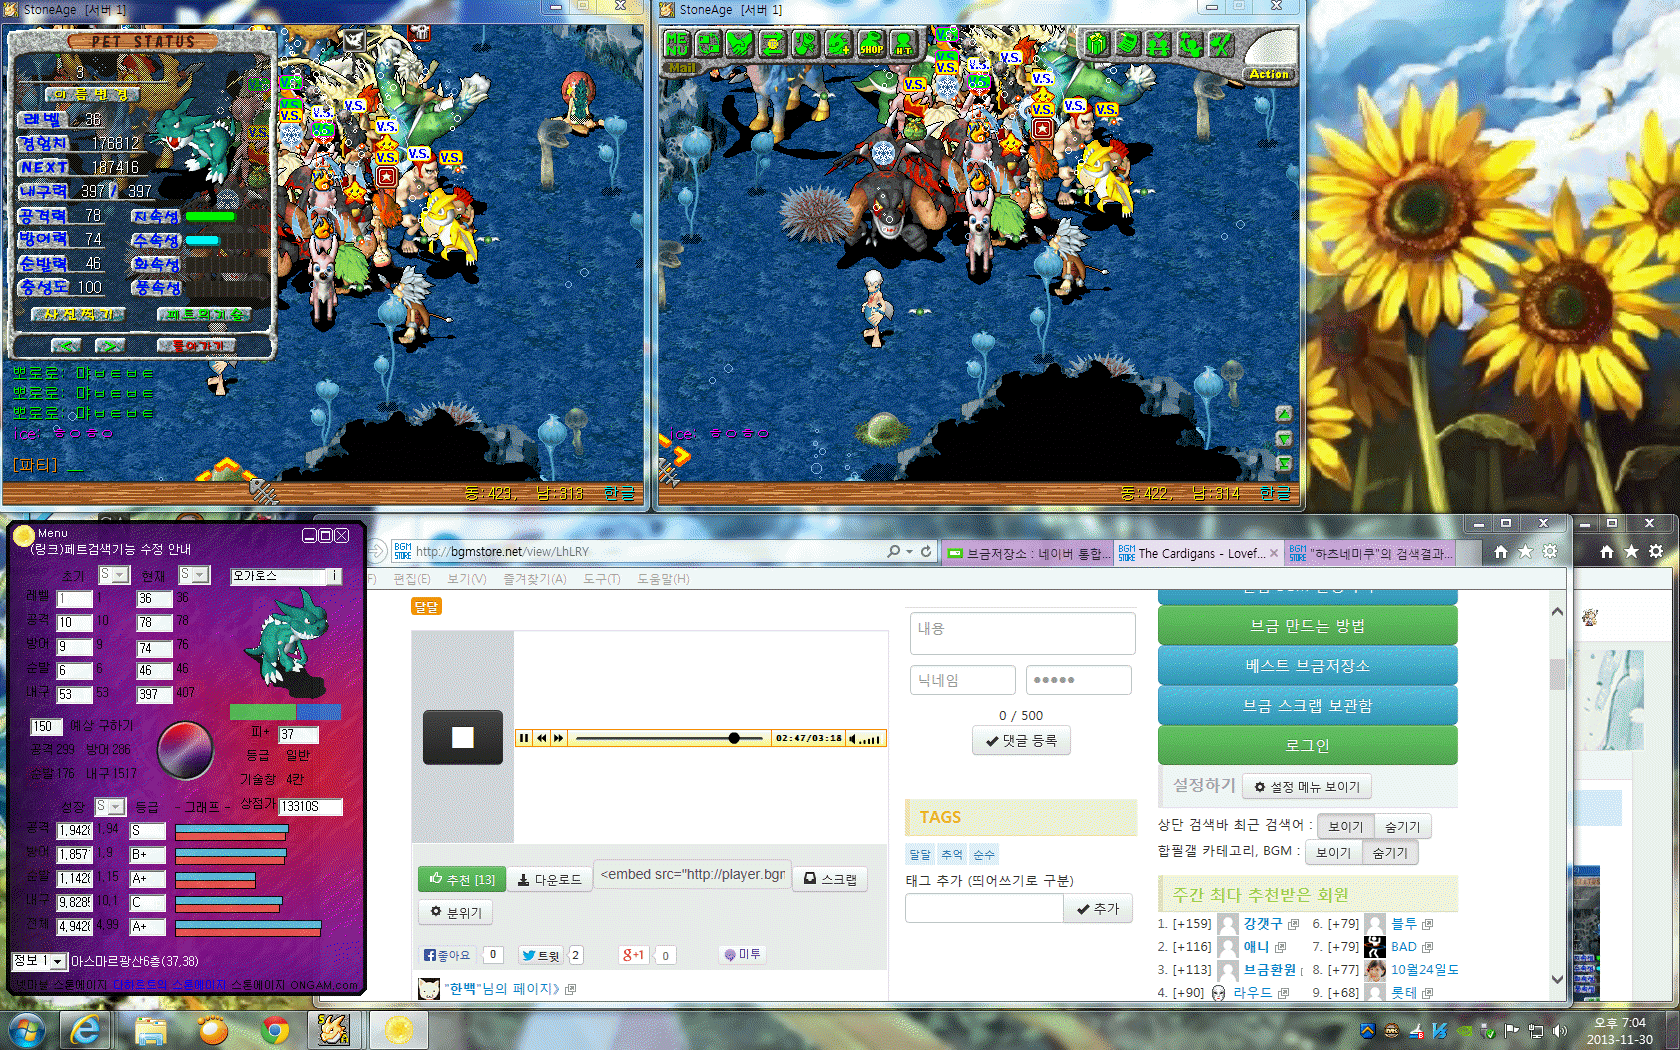Select 숨기기 for 합필갤 카테고리, BGM
The width and height of the screenshot is (1680, 1050).
coord(1389,853)
